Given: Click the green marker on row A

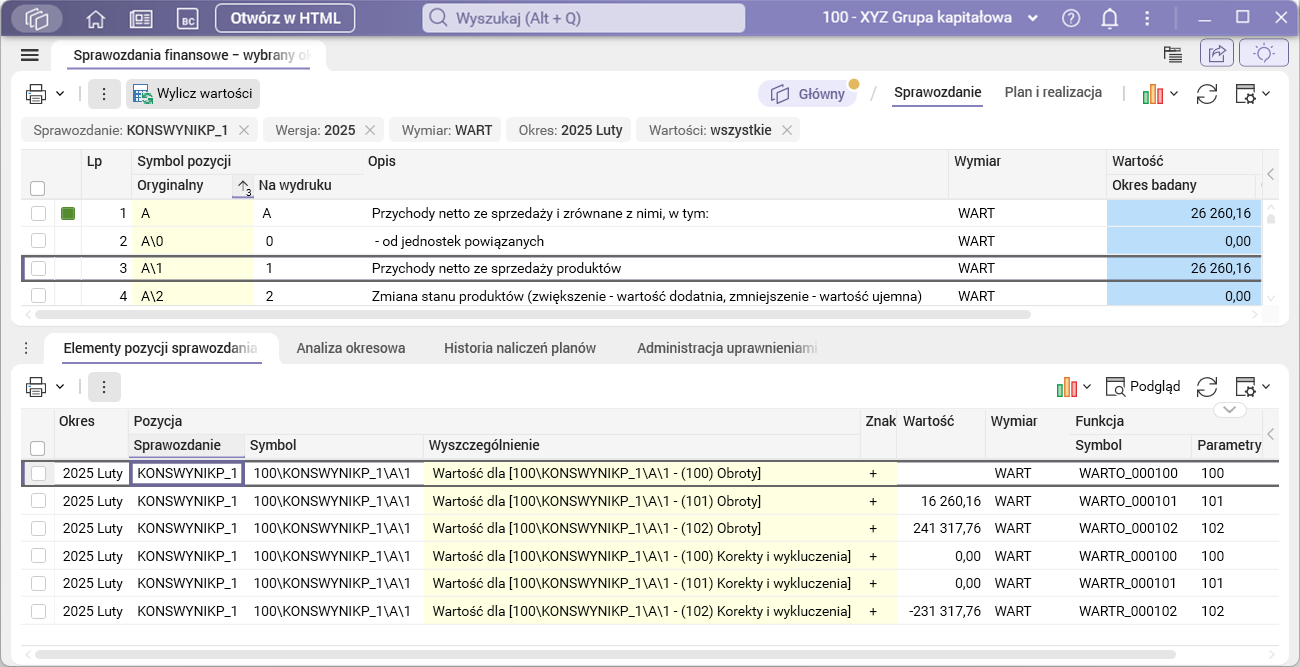Looking at the screenshot, I should coord(68,213).
